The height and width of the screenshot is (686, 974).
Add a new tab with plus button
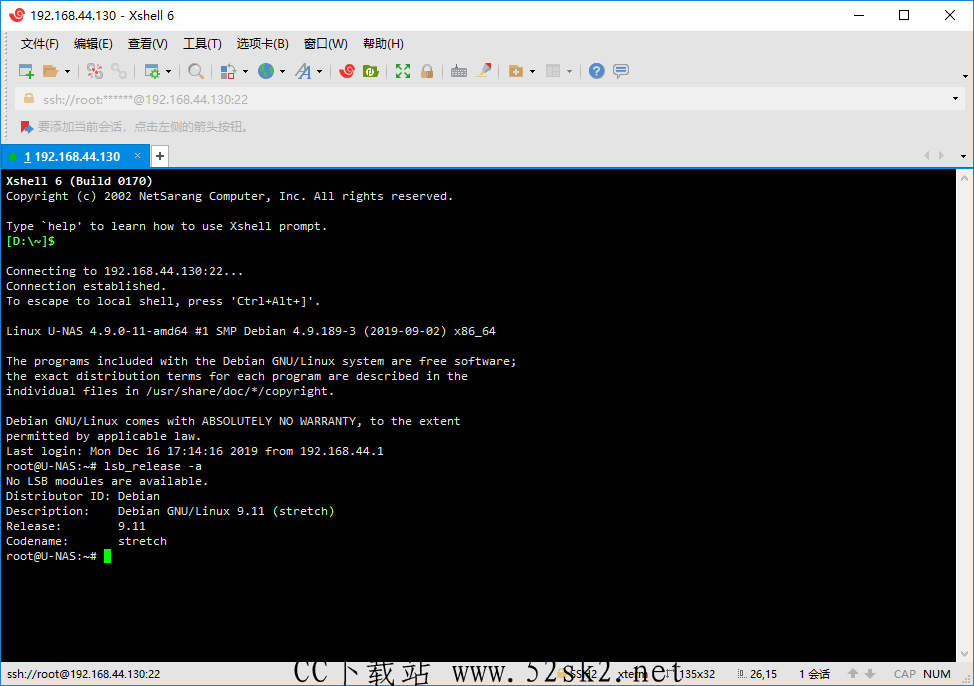click(160, 156)
